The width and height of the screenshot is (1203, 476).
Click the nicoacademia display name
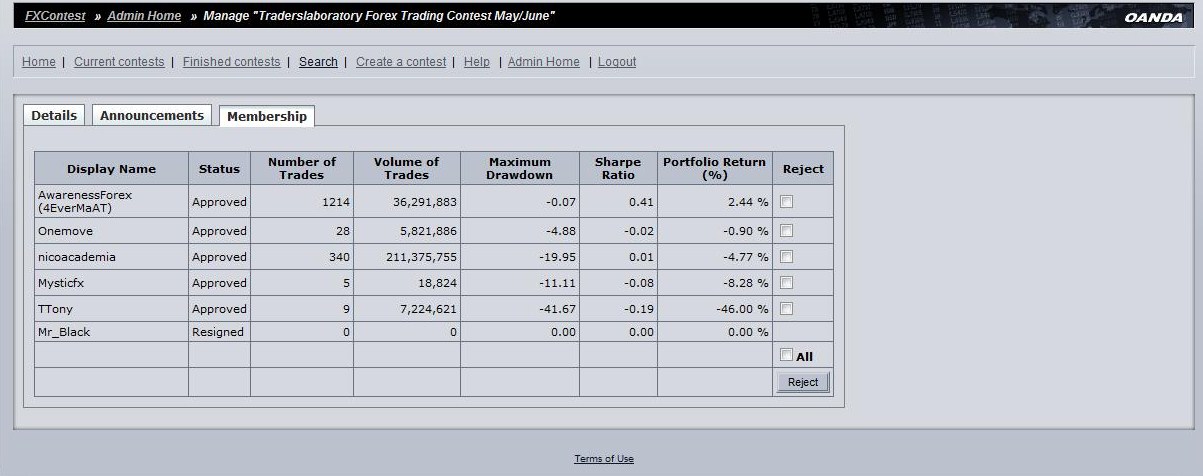(77, 257)
